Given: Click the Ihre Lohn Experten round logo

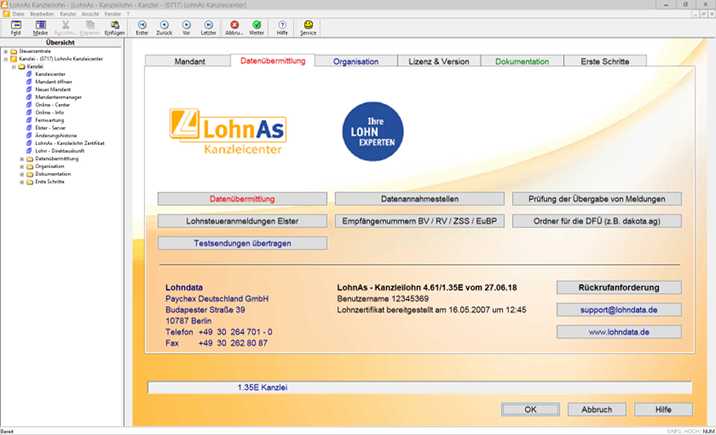Looking at the screenshot, I should tap(373, 131).
